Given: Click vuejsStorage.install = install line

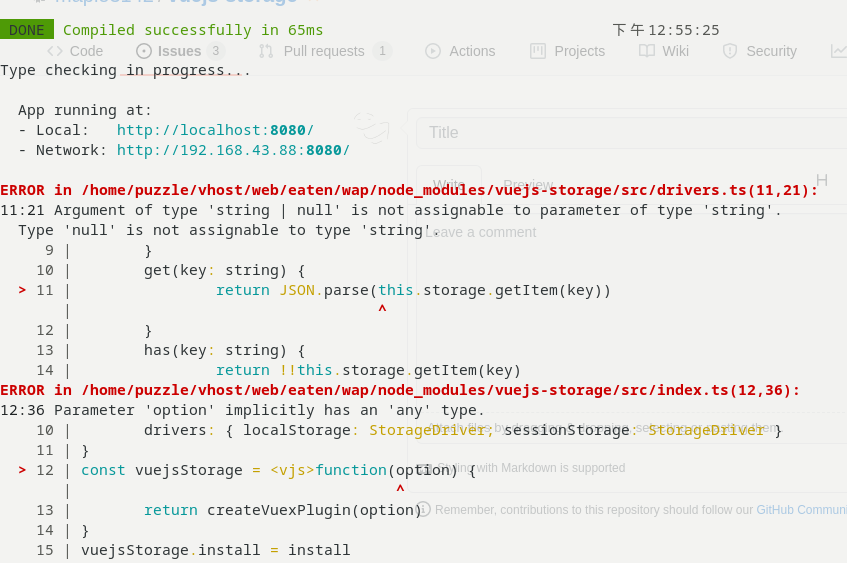Looking at the screenshot, I should click(216, 550).
